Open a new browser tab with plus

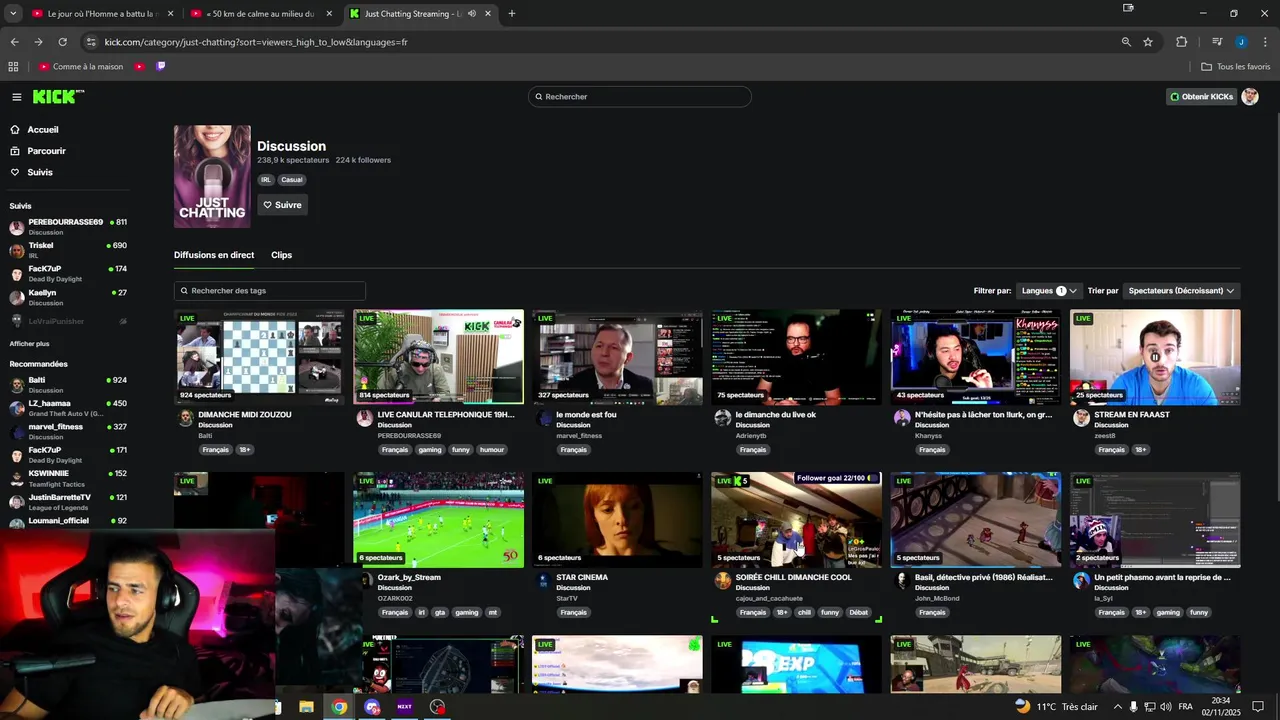tap(512, 14)
